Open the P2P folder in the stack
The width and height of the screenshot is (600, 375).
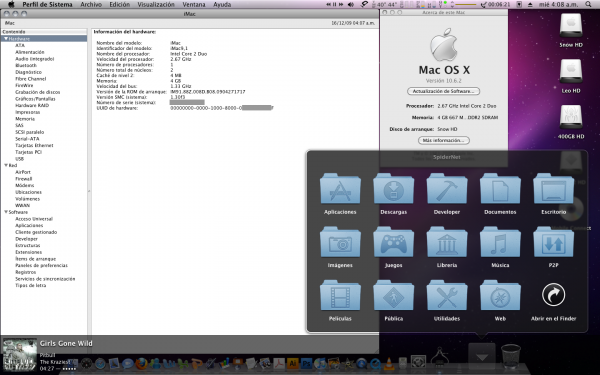click(x=553, y=242)
